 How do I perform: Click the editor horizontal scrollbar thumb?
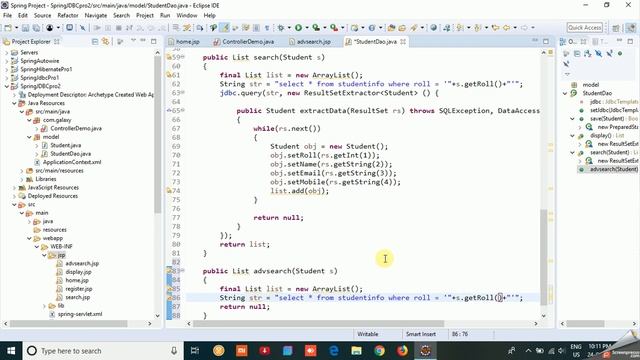click(319, 324)
